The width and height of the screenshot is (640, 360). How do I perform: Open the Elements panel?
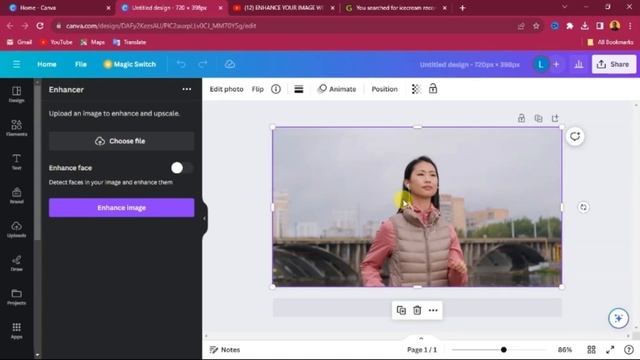16,128
